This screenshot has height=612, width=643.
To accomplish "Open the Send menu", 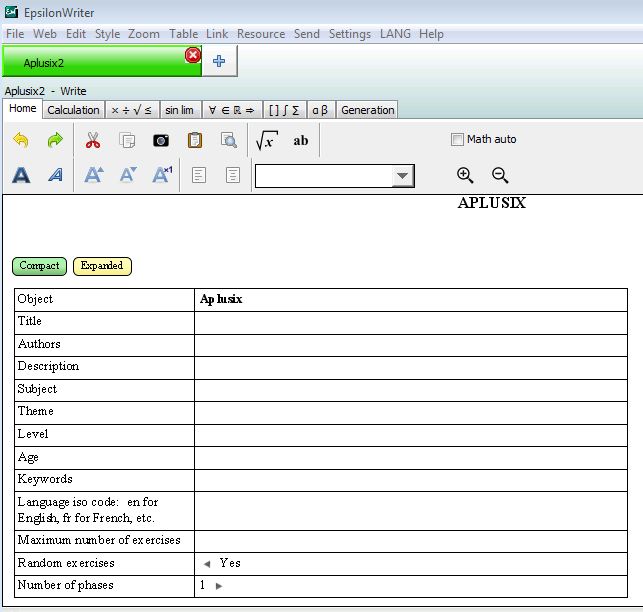I will tap(307, 34).
